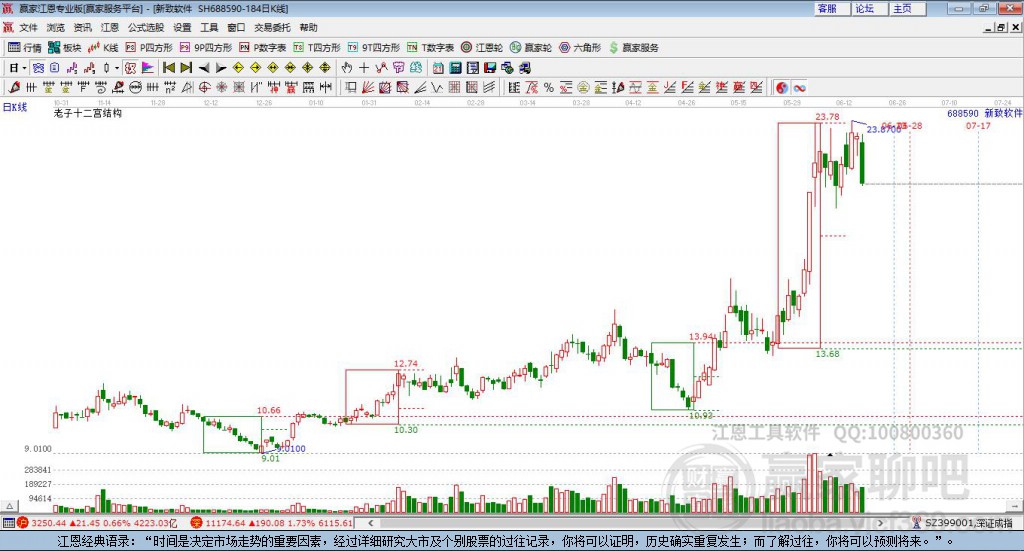Open the P四方形 tool
This screenshot has height=551, width=1024.
coord(149,48)
